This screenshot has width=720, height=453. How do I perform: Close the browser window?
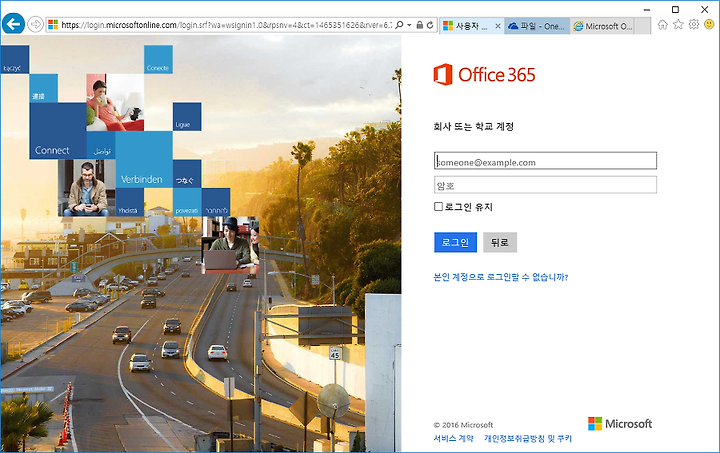point(704,9)
